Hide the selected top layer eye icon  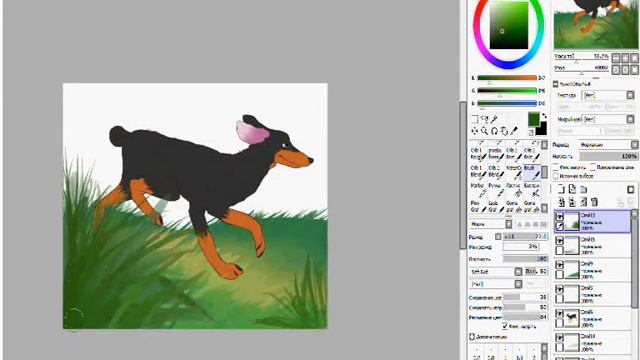coord(560,217)
